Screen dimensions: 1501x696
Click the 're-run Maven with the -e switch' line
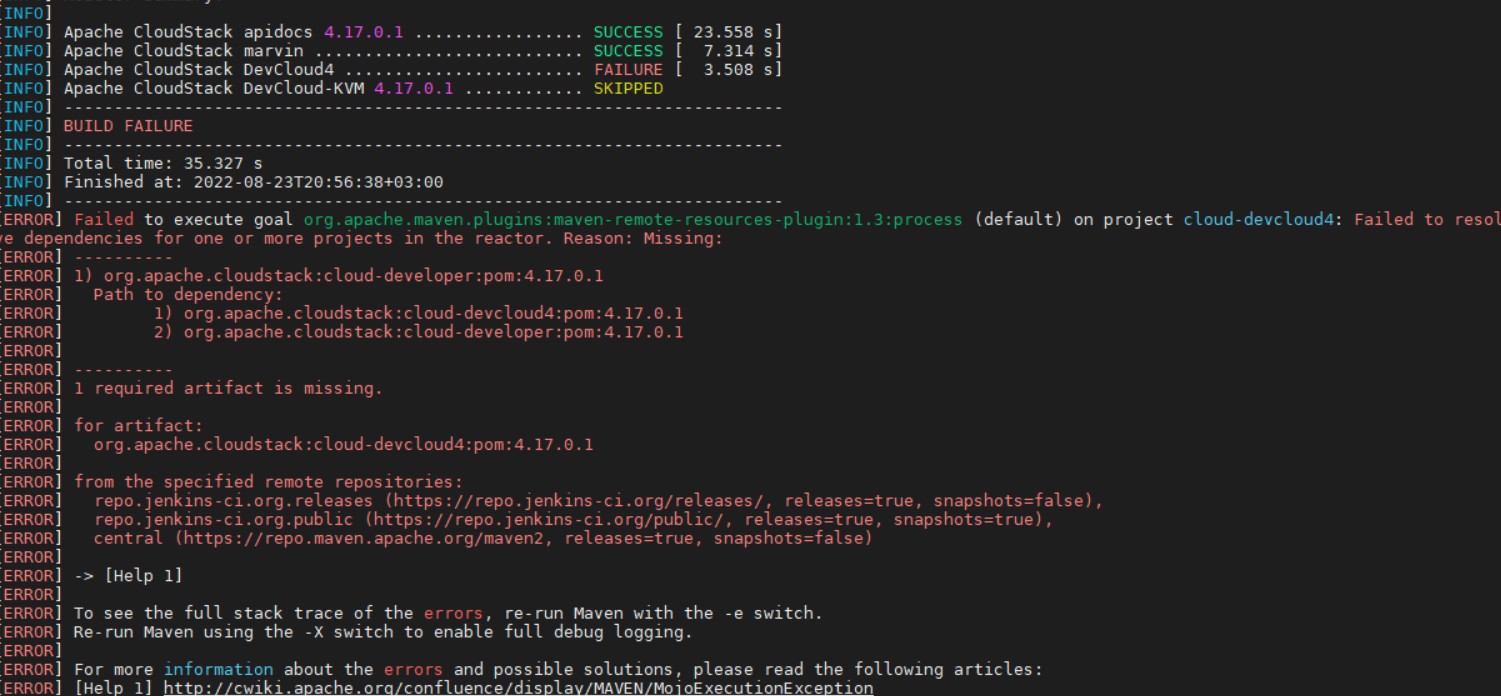click(x=448, y=613)
